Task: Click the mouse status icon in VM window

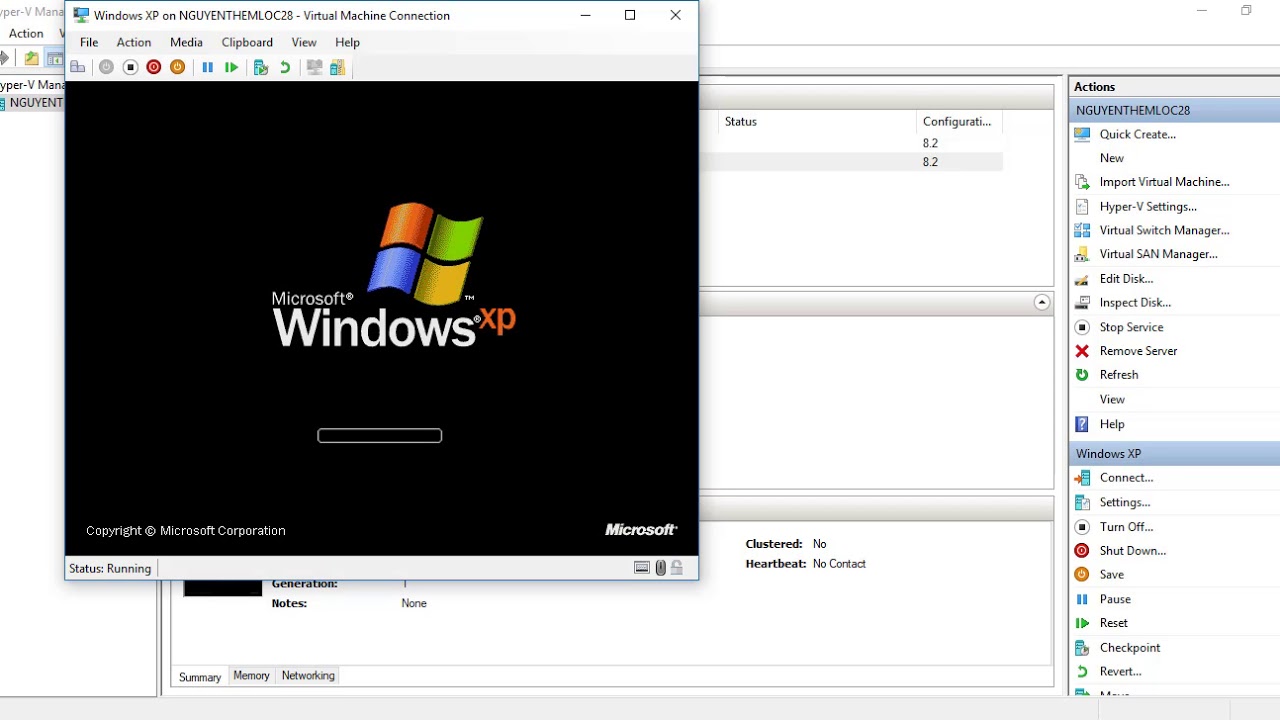Action: [x=660, y=568]
